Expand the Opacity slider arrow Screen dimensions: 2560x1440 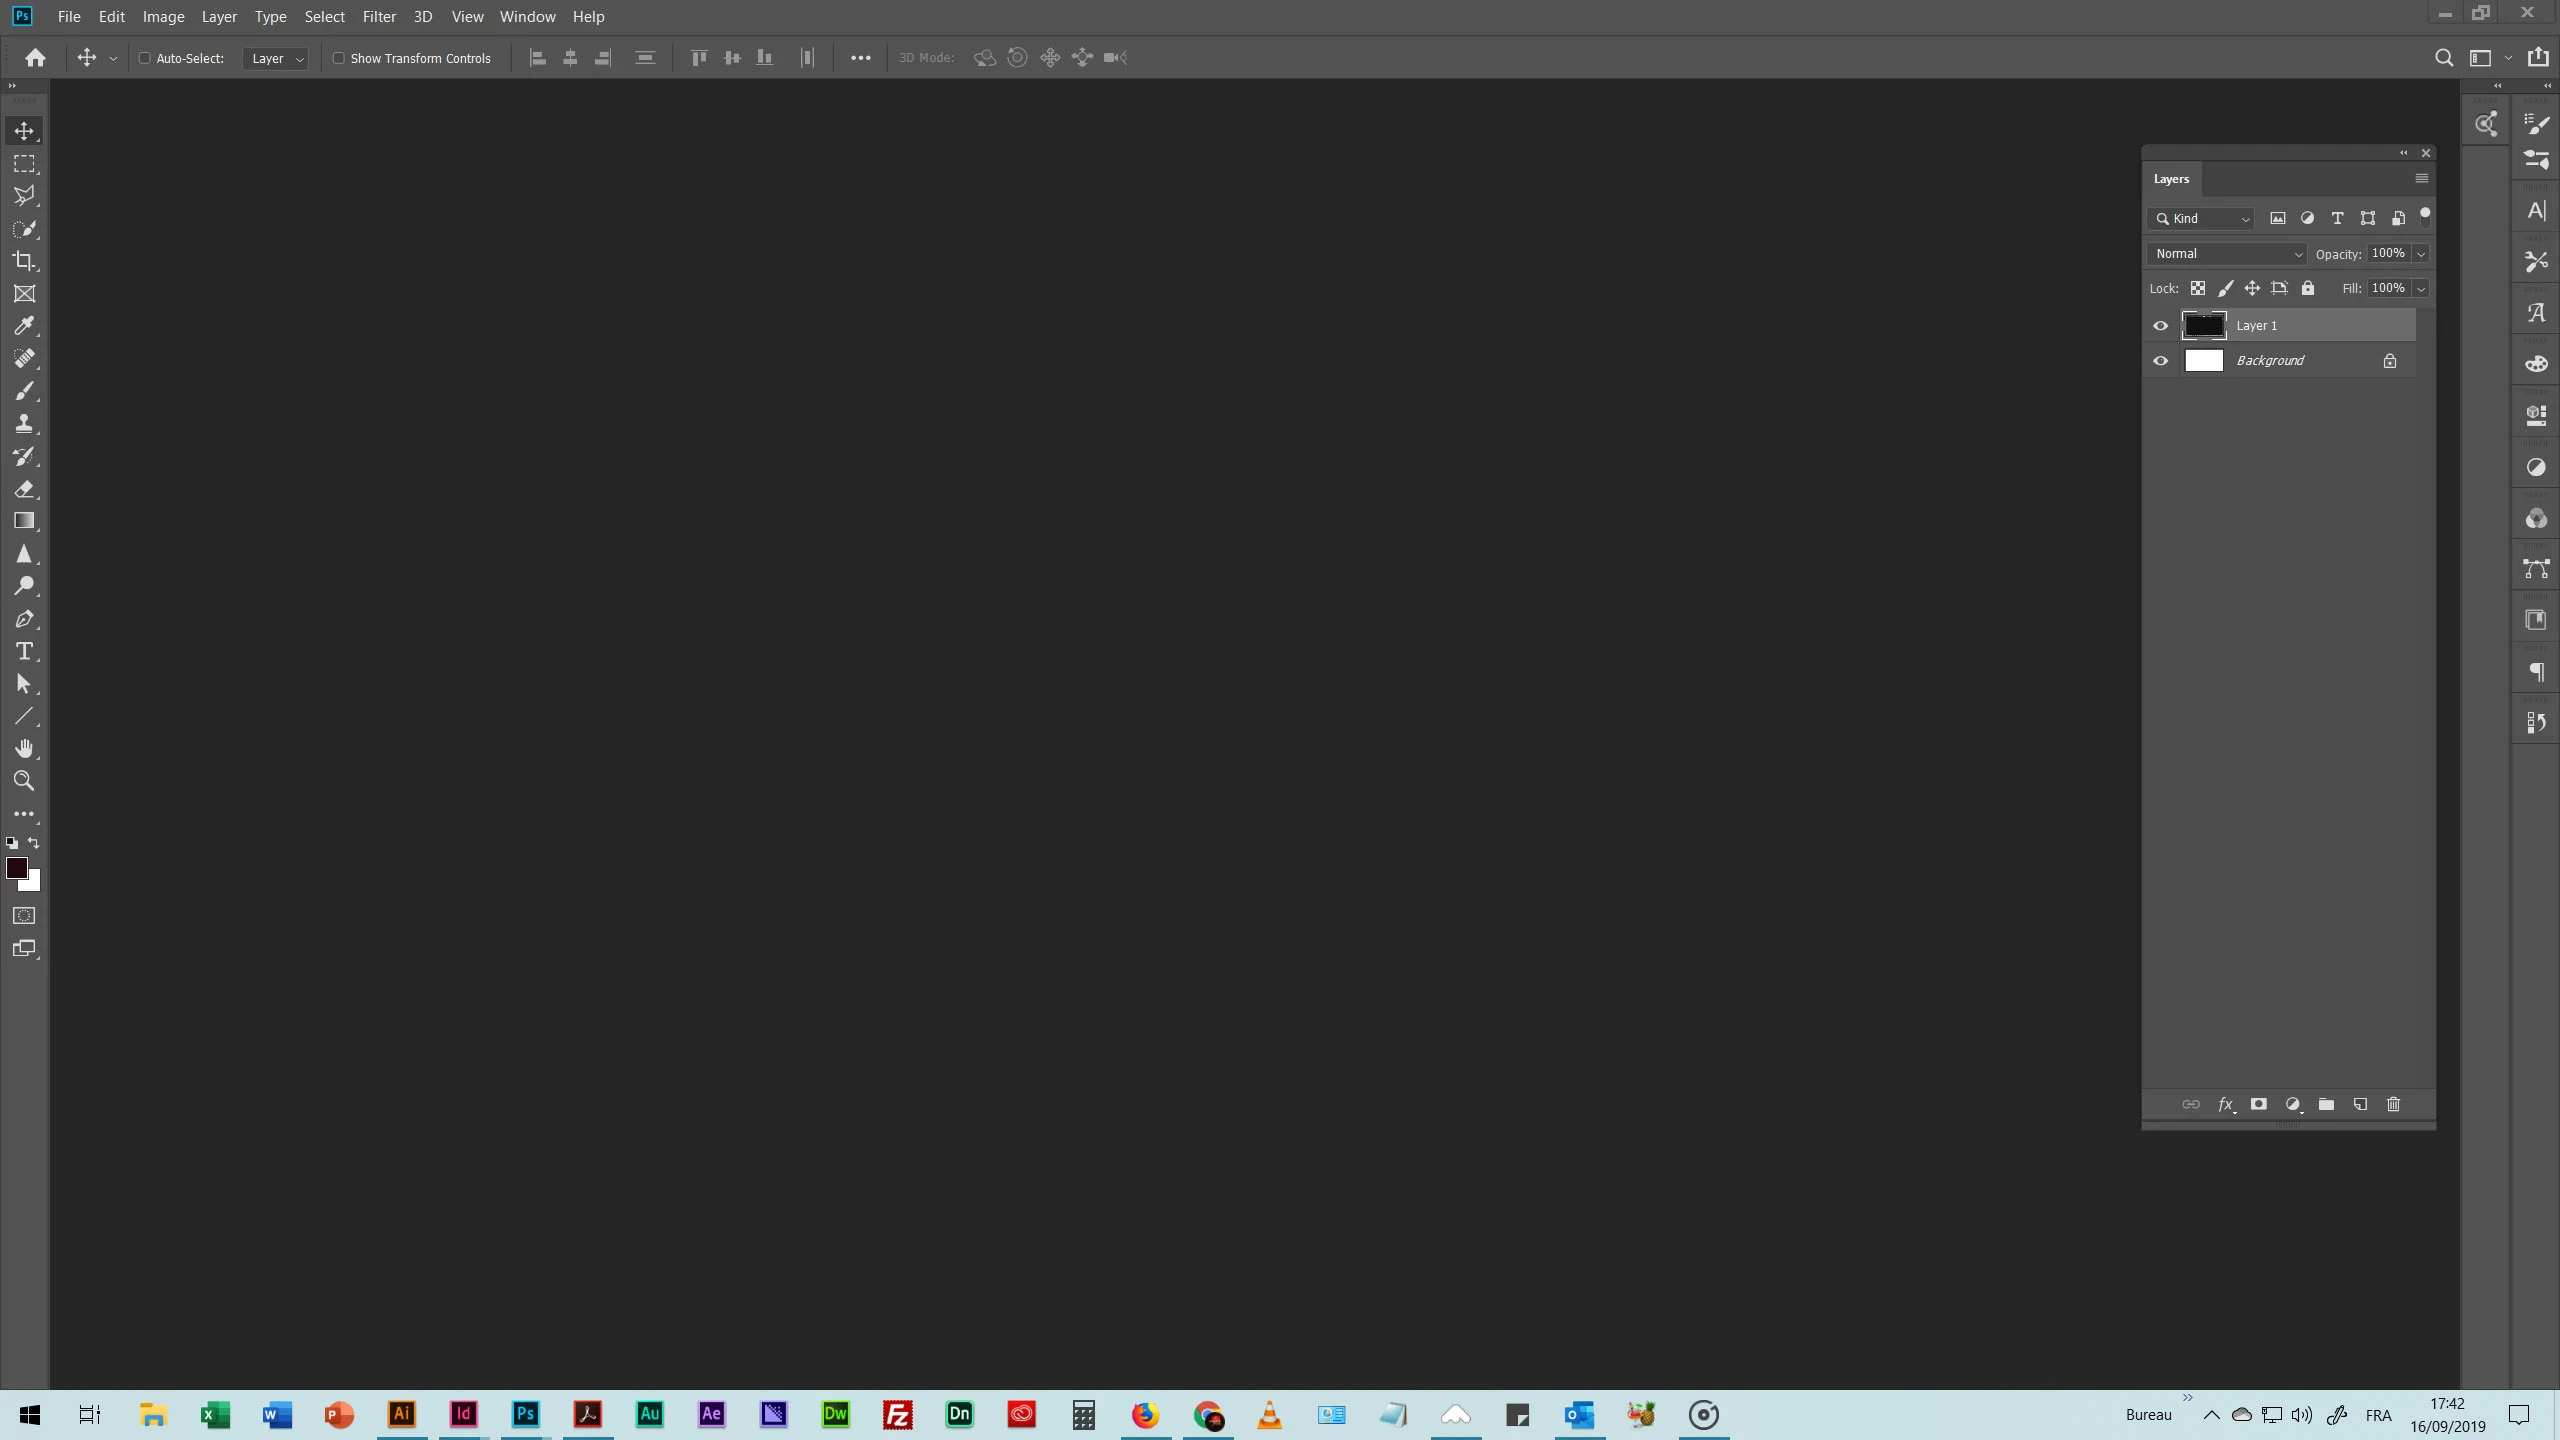2421,254
